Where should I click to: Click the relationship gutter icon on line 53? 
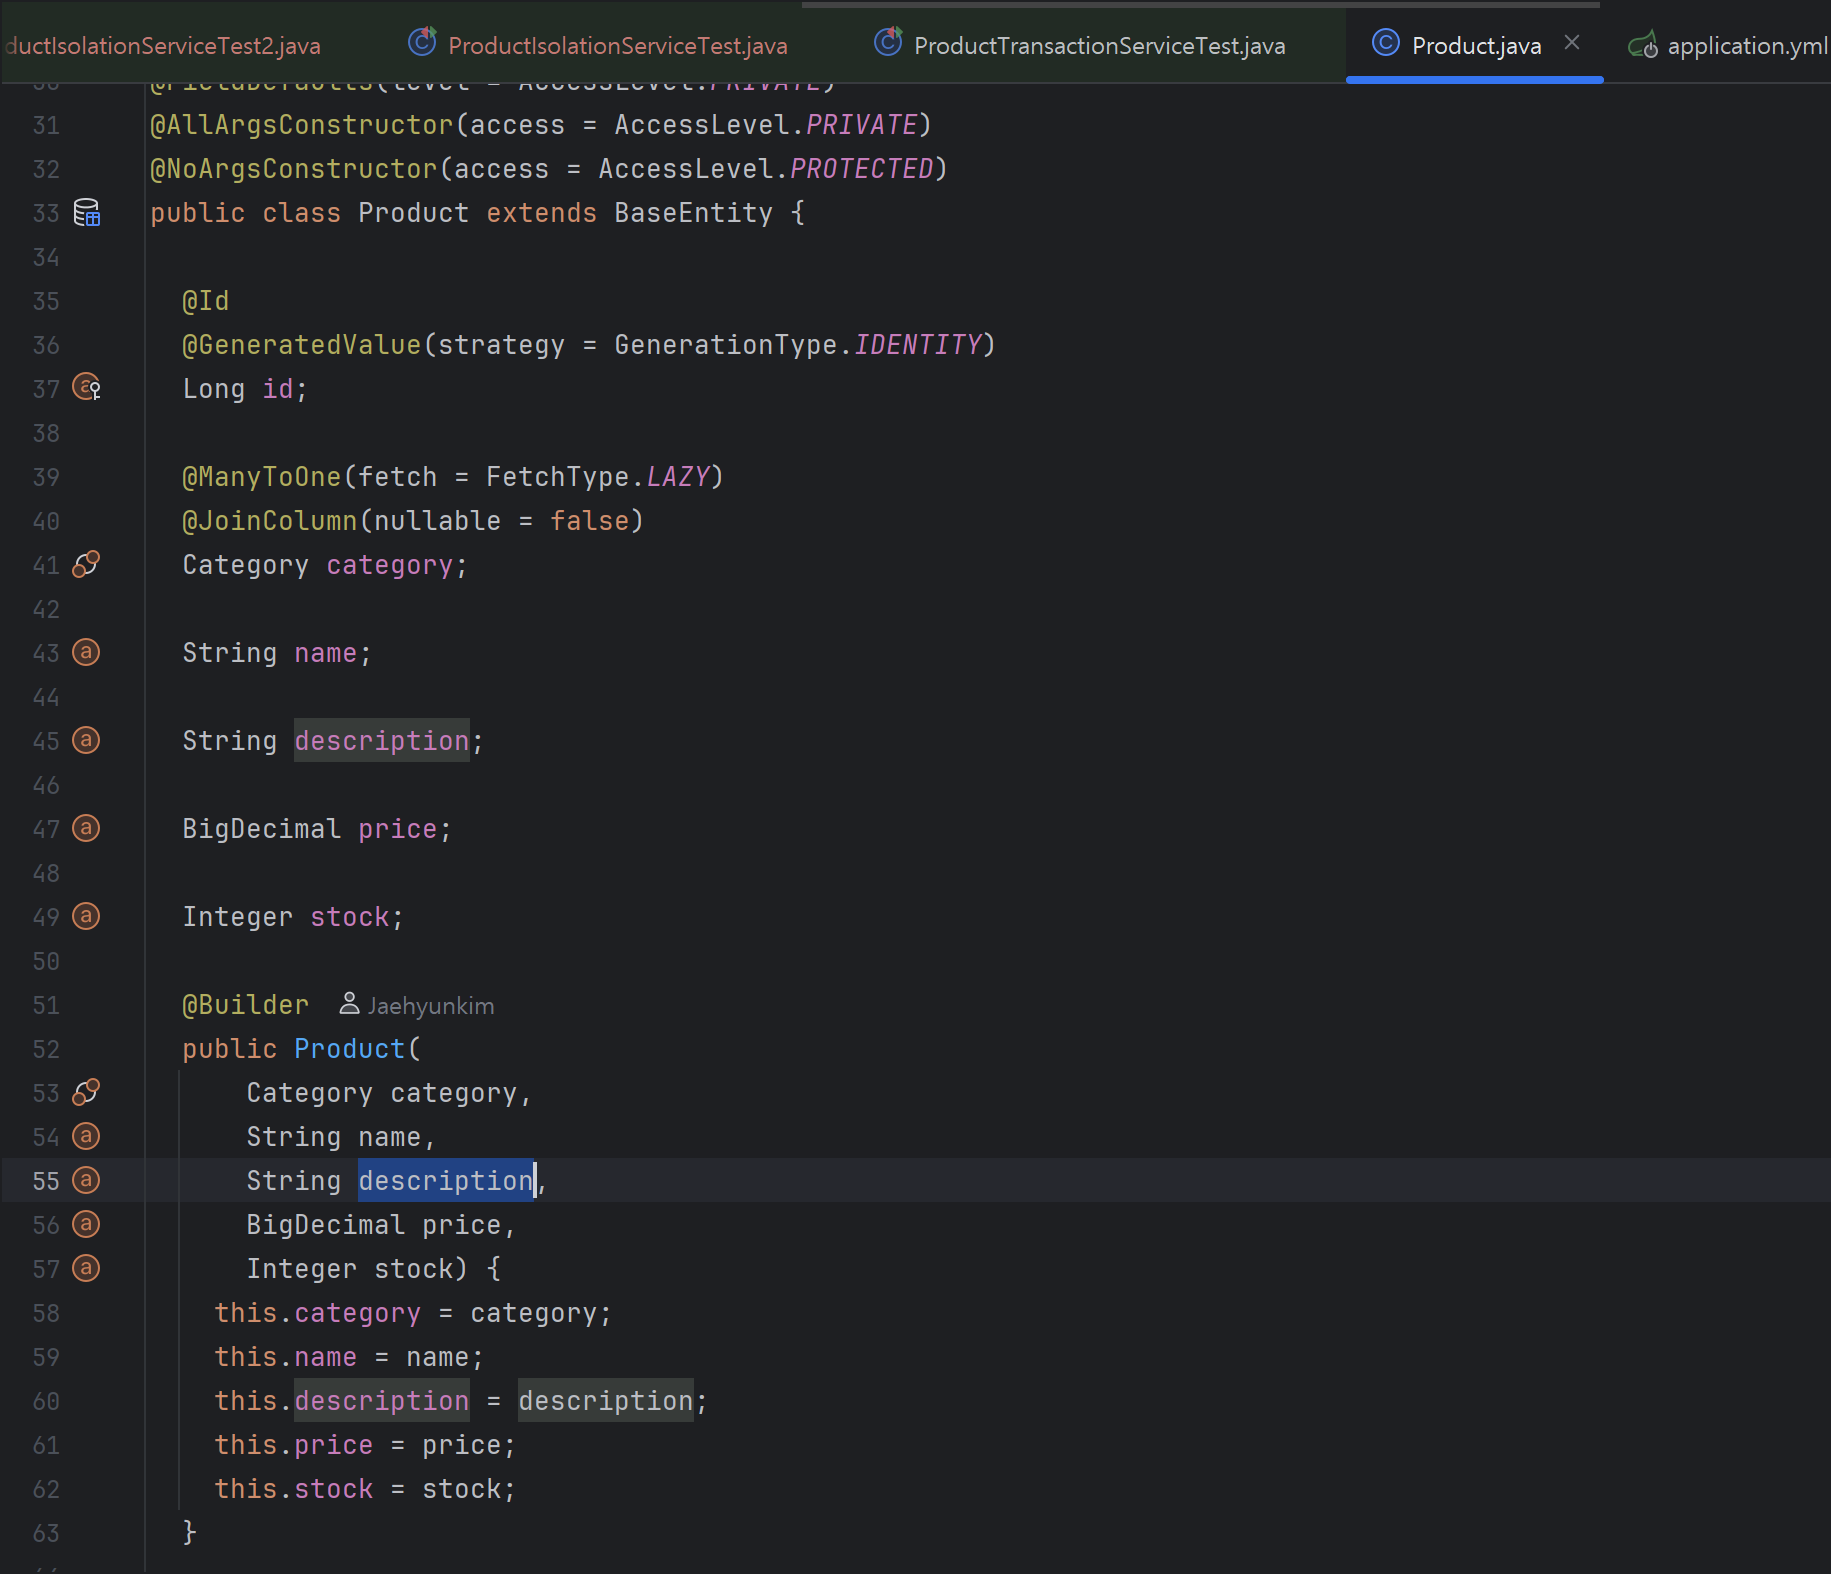[87, 1093]
